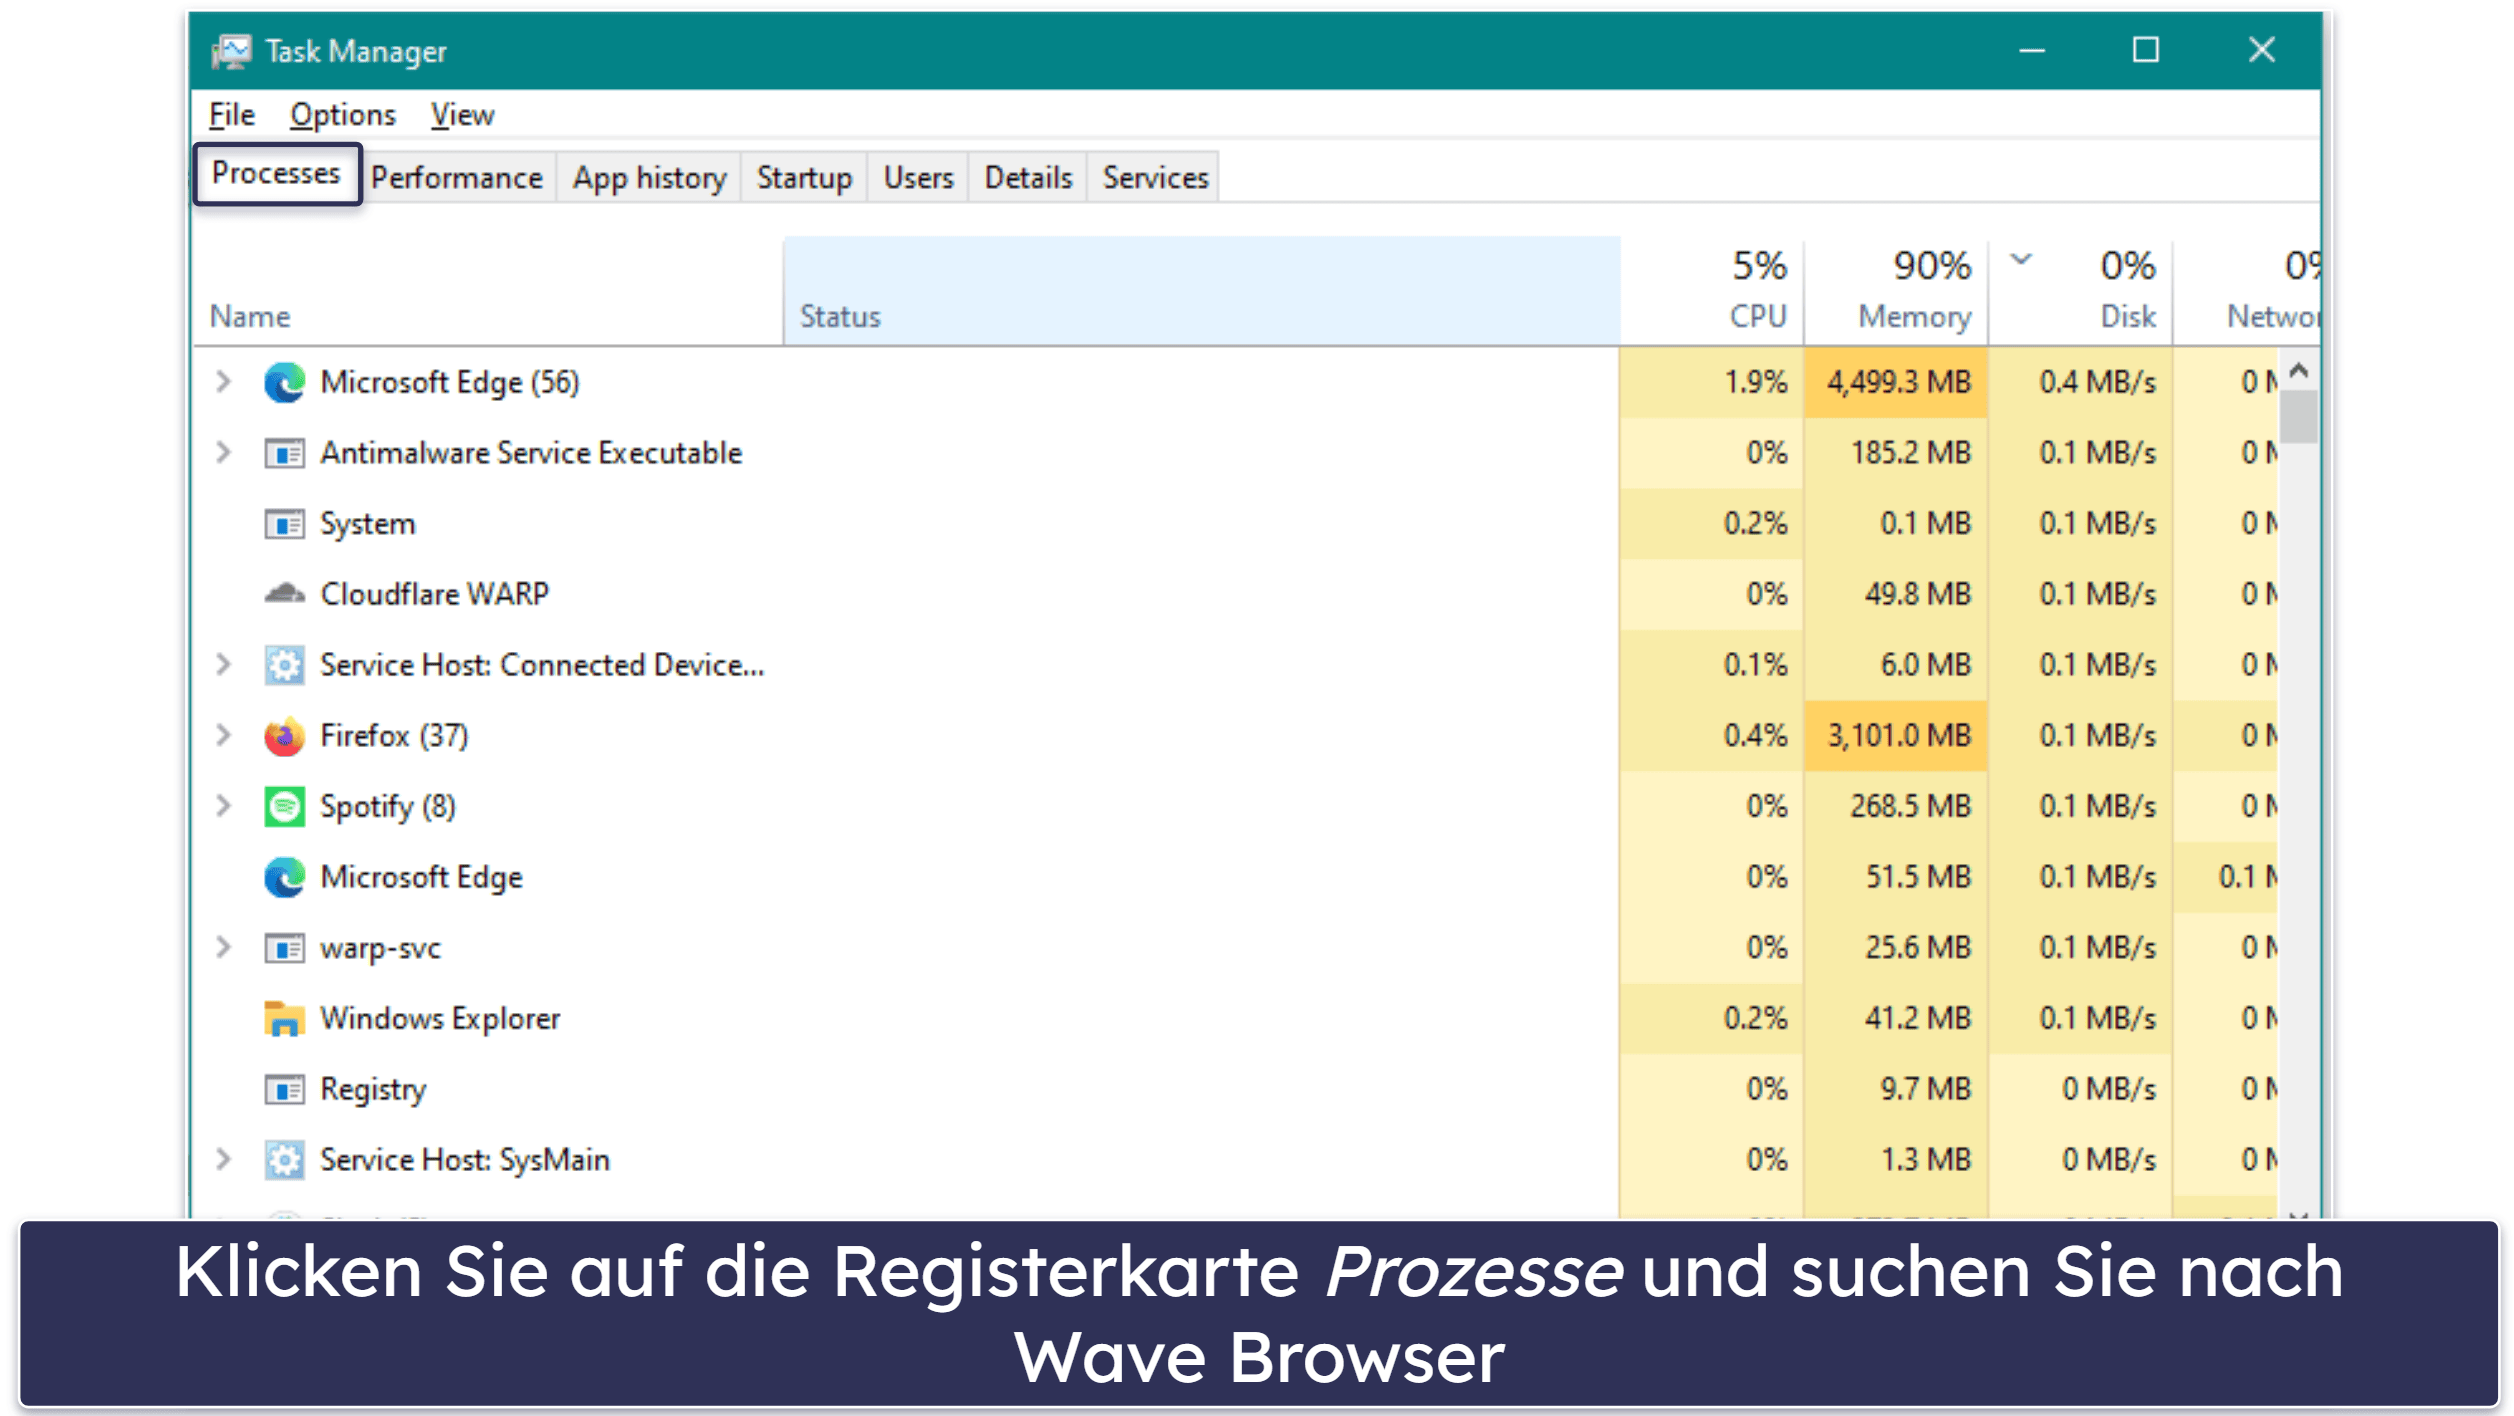The height and width of the screenshot is (1416, 2514).
Task: Open the Services tab
Action: point(1155,178)
